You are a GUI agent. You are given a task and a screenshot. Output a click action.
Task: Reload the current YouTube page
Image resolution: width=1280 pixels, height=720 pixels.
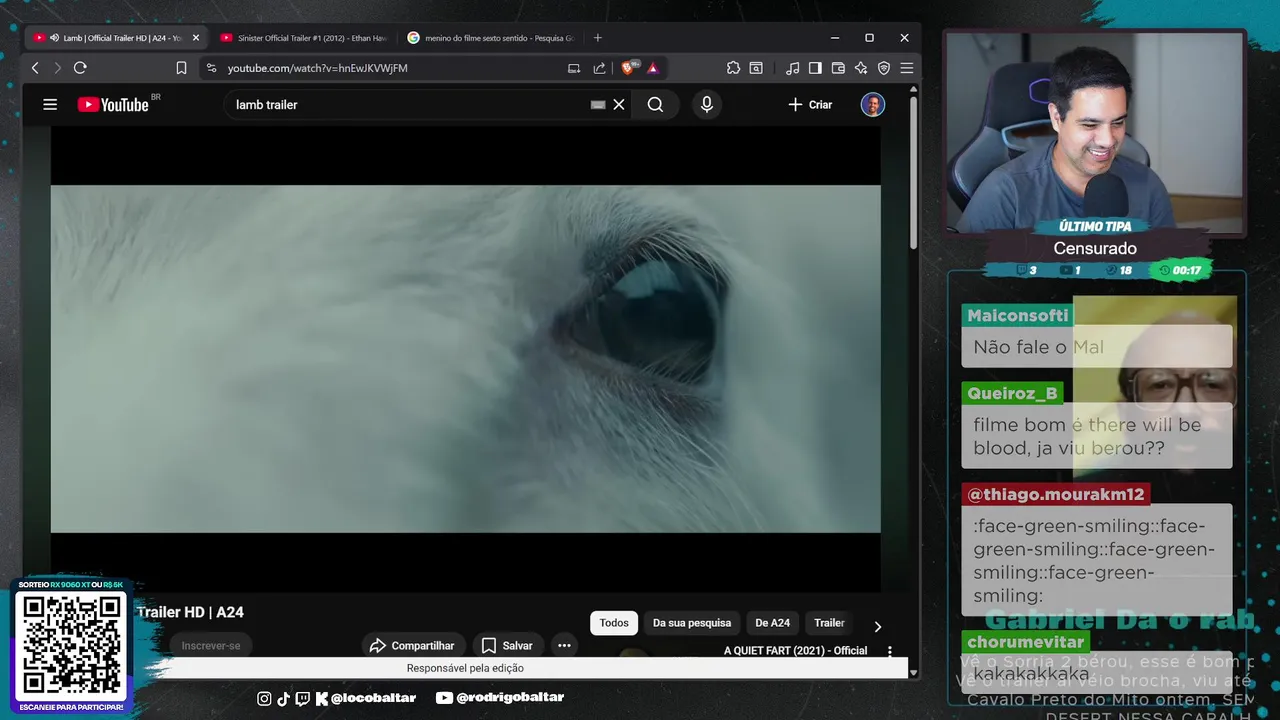80,68
